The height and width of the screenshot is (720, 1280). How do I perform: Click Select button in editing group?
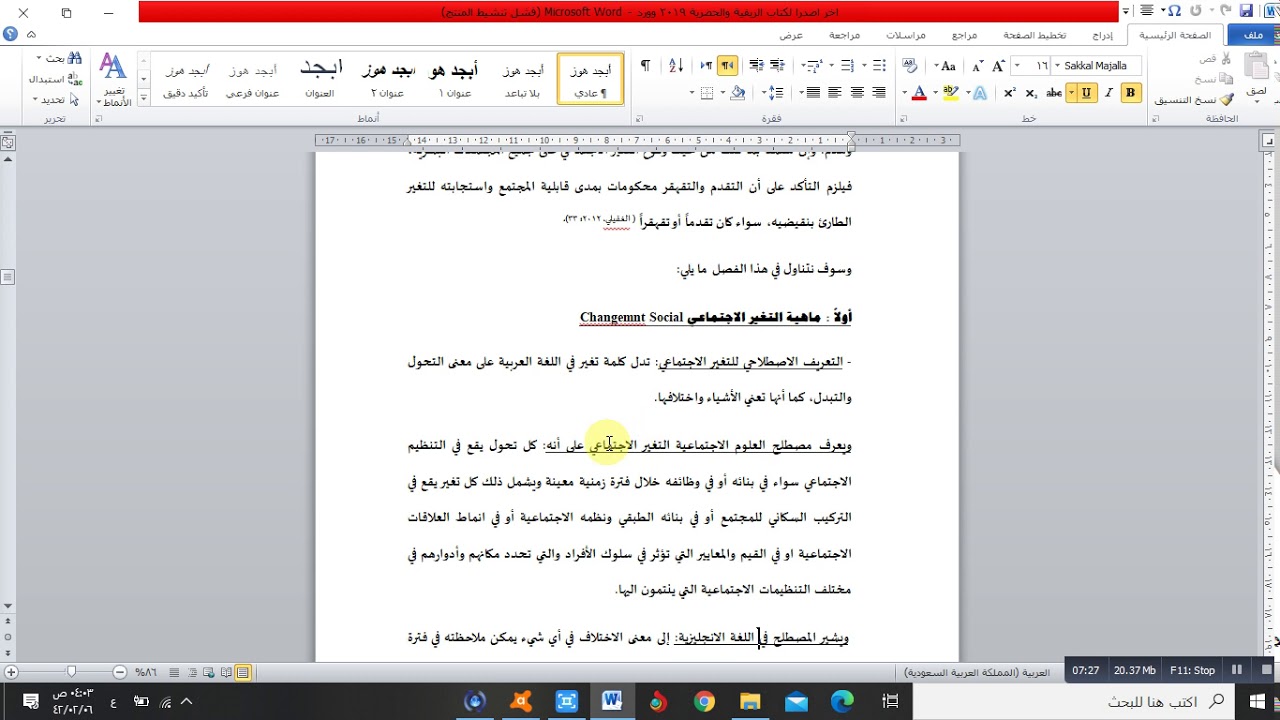click(x=55, y=99)
